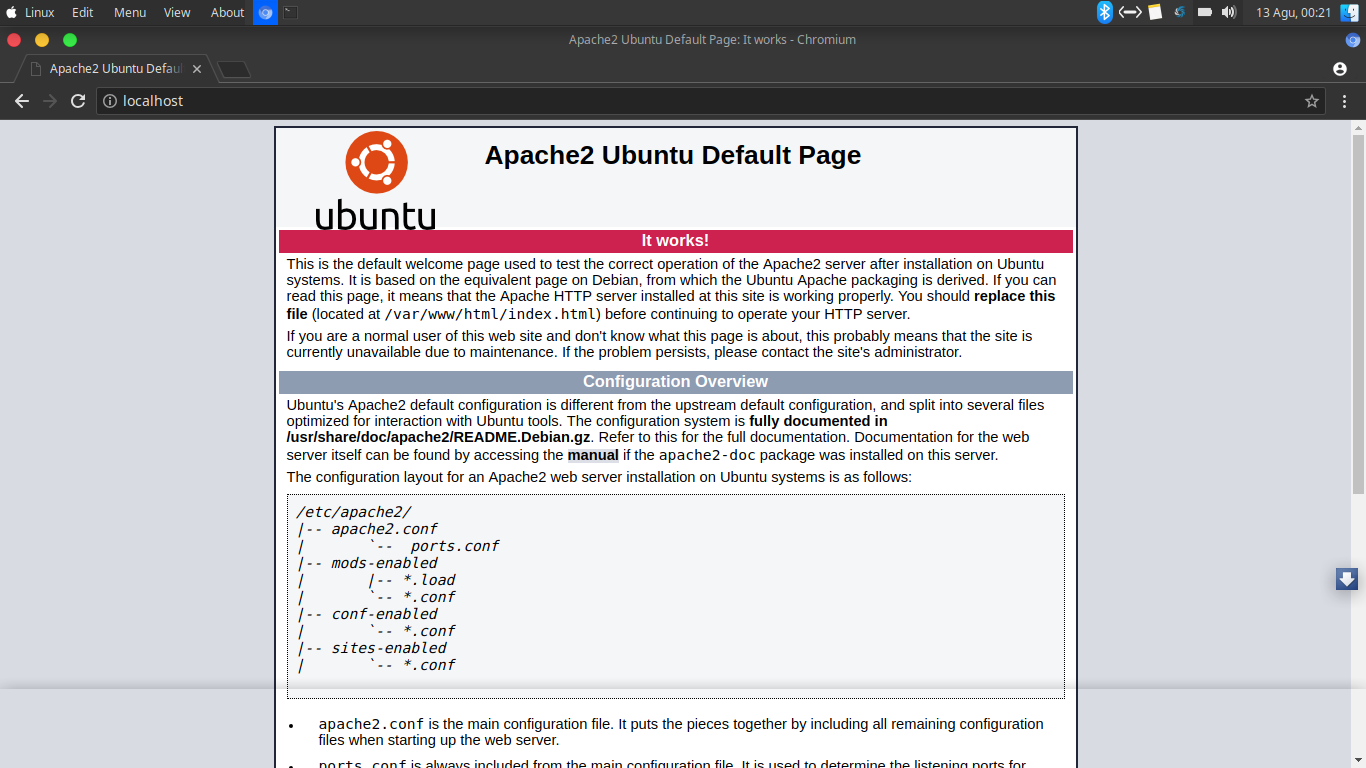The width and height of the screenshot is (1366, 768).
Task: Open the View menu
Action: (176, 13)
